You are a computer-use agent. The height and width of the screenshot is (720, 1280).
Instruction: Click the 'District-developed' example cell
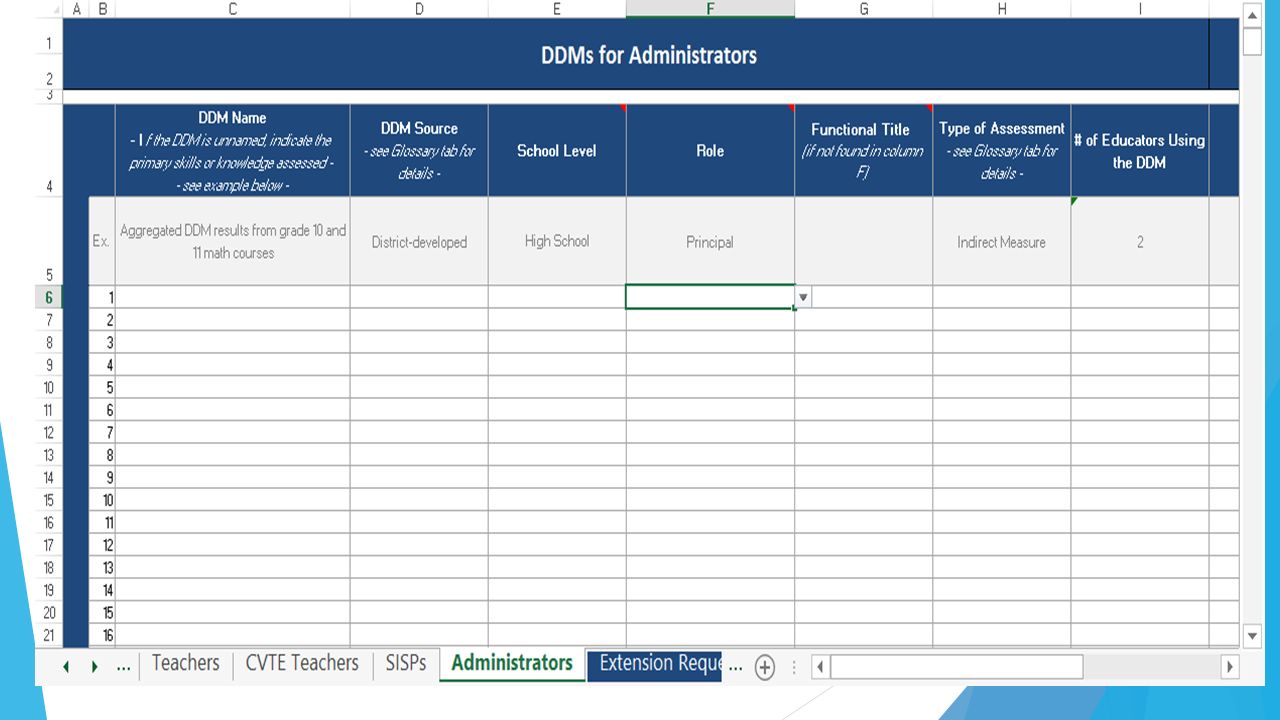[x=419, y=241]
